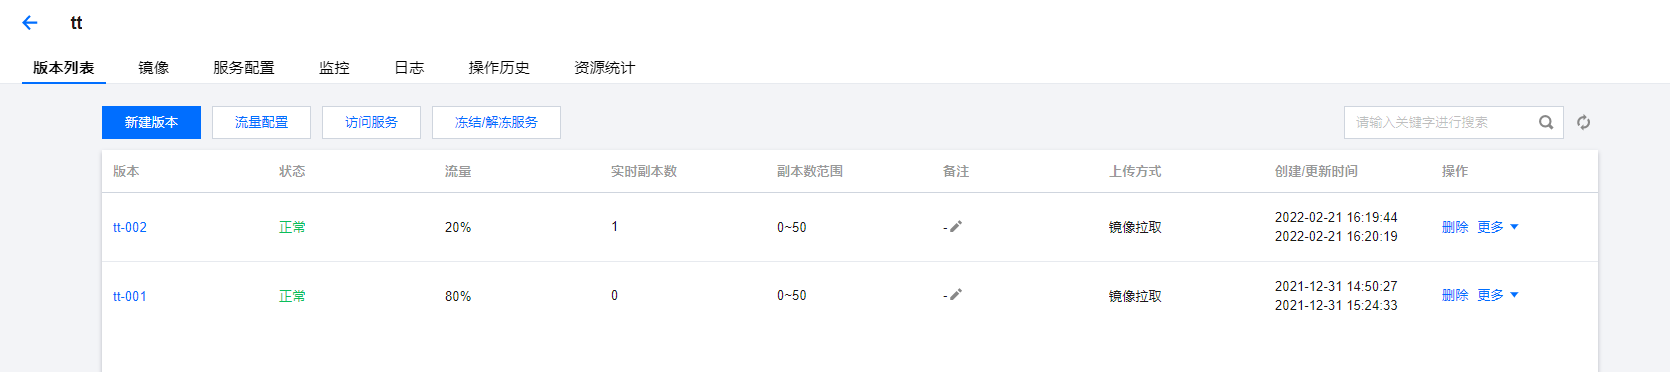Expand 更多 dropdown for tt-001

coord(1498,295)
